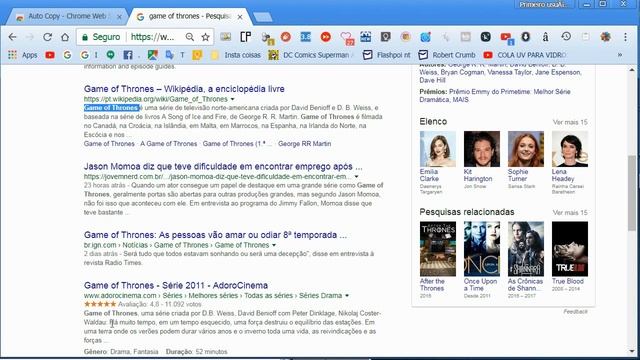Switch to the Auto Copy Chrome Web tab
This screenshot has width=640, height=360.
67,16
